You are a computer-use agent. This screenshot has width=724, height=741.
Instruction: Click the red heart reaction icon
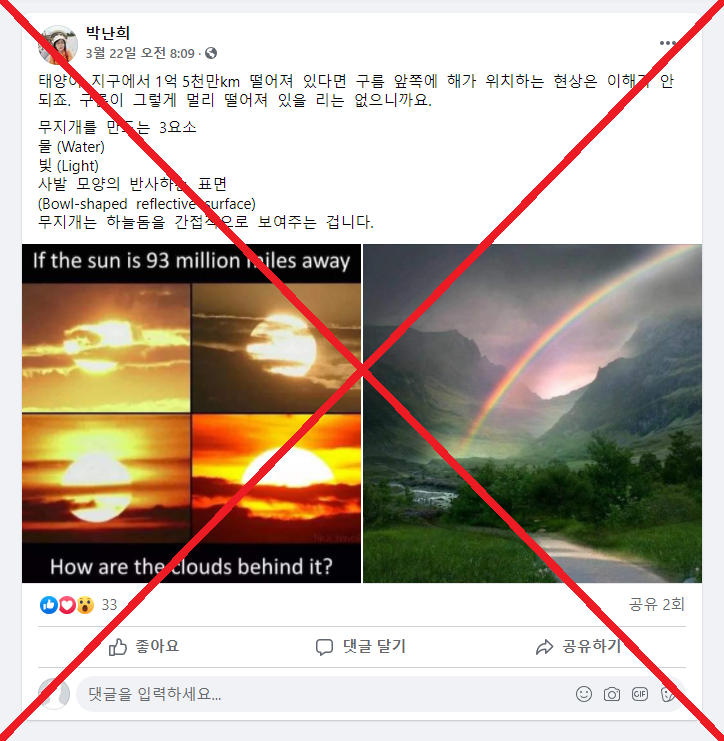[67, 604]
